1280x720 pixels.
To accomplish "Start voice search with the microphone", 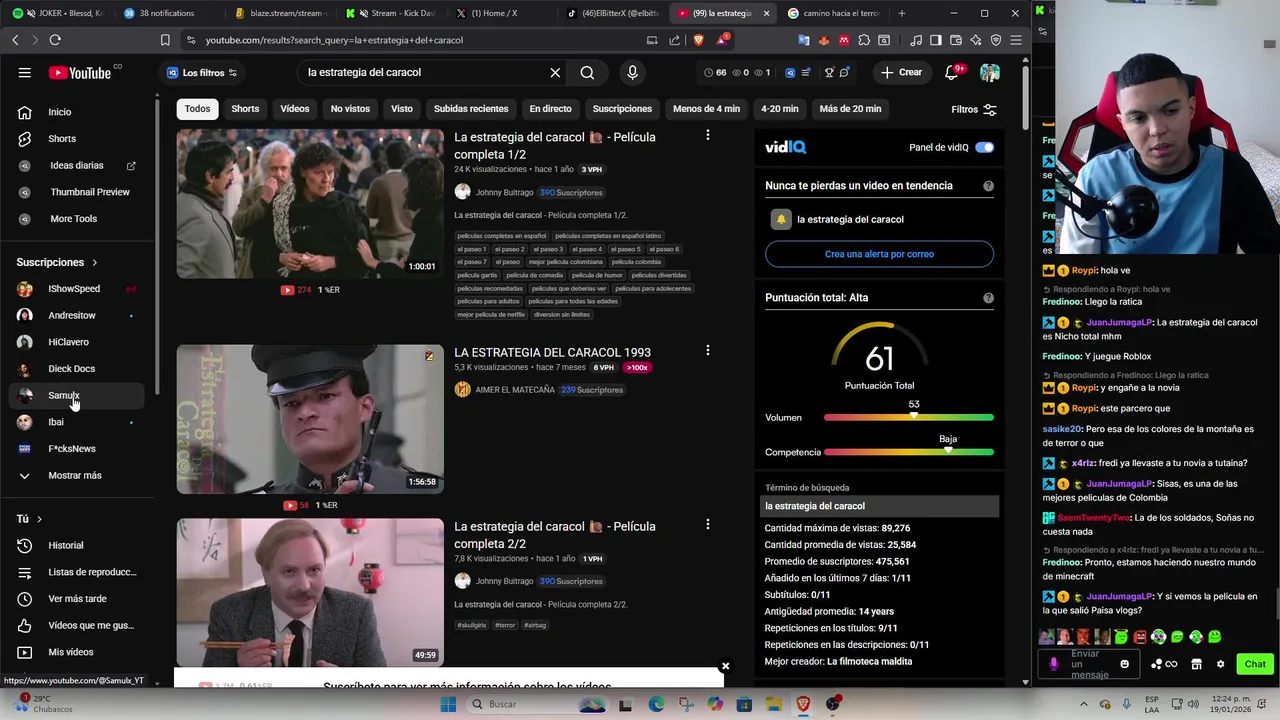I will tap(632, 72).
